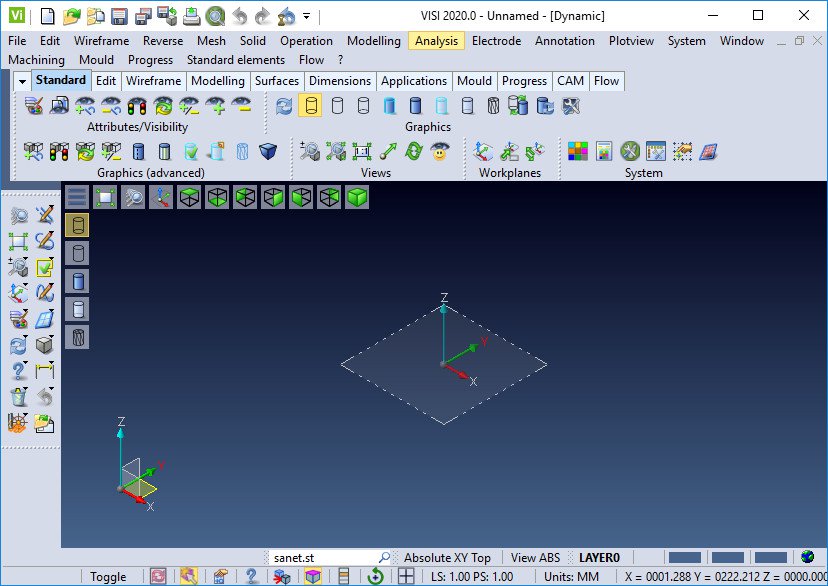
Task: Click the four-pane window icon in status bar
Action: click(406, 576)
